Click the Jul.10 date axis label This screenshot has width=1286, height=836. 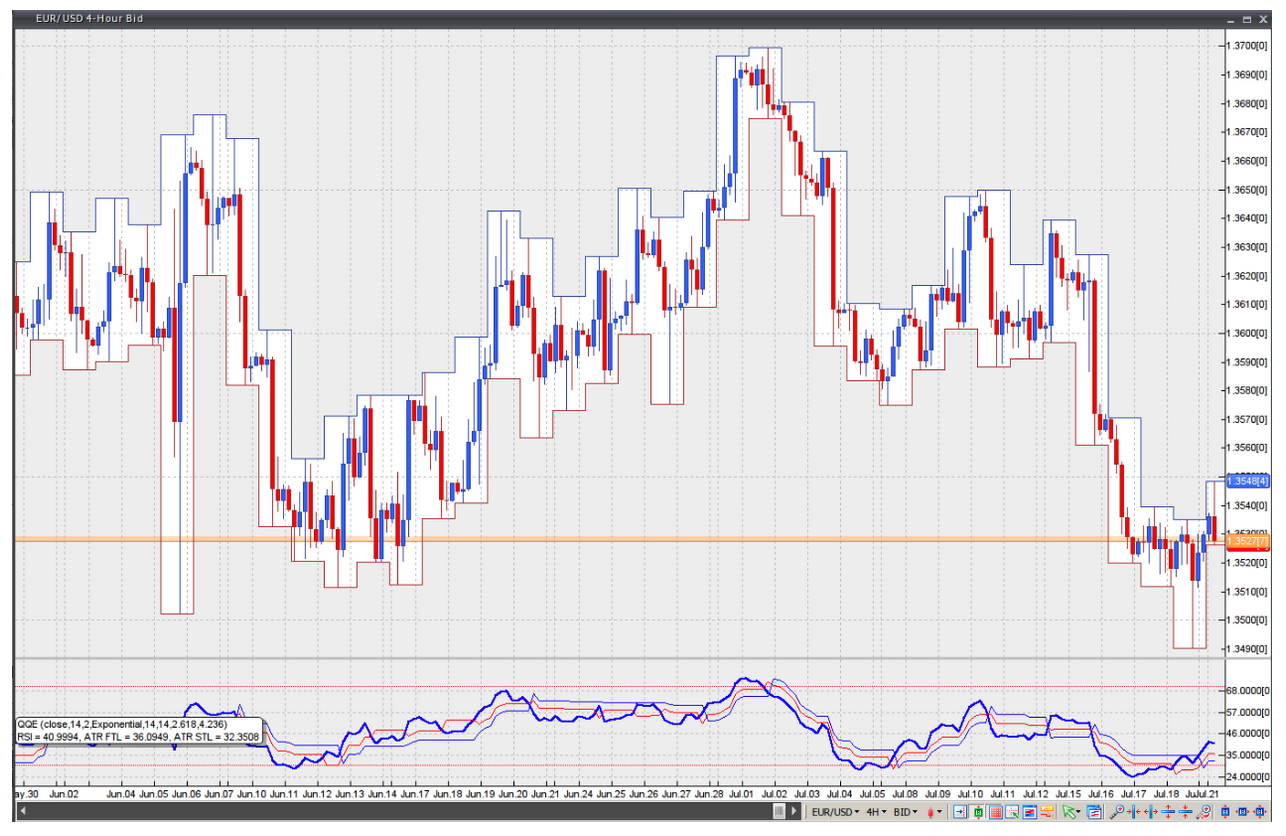(972, 794)
